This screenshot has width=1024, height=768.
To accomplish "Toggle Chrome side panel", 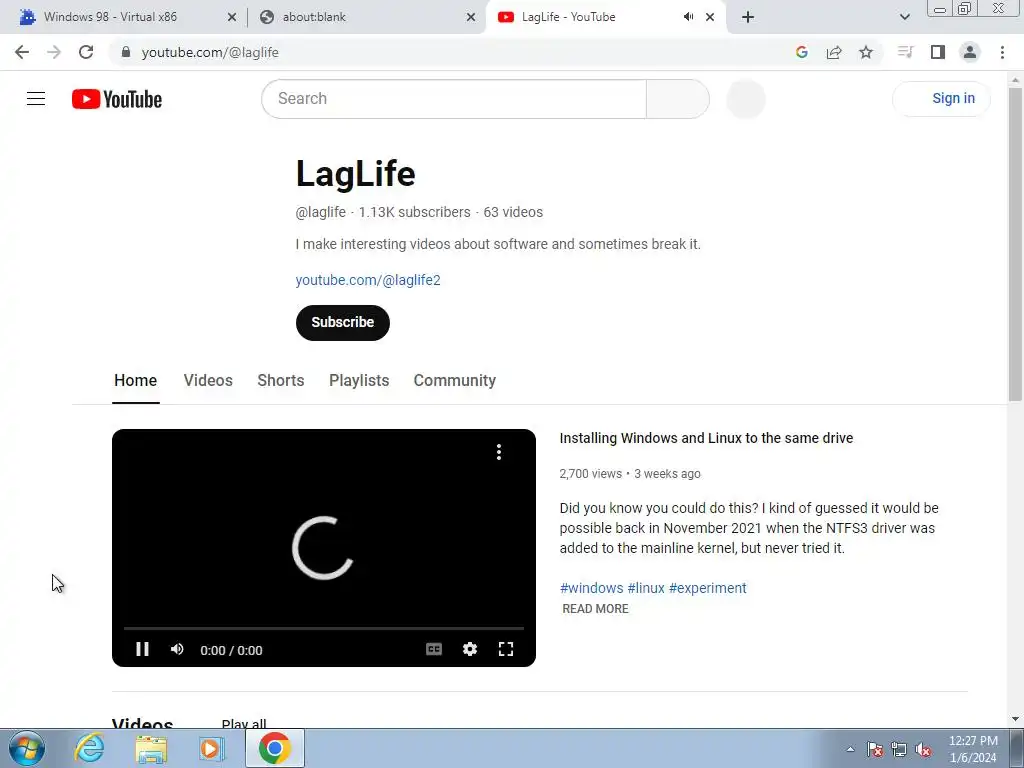I will click(x=938, y=52).
